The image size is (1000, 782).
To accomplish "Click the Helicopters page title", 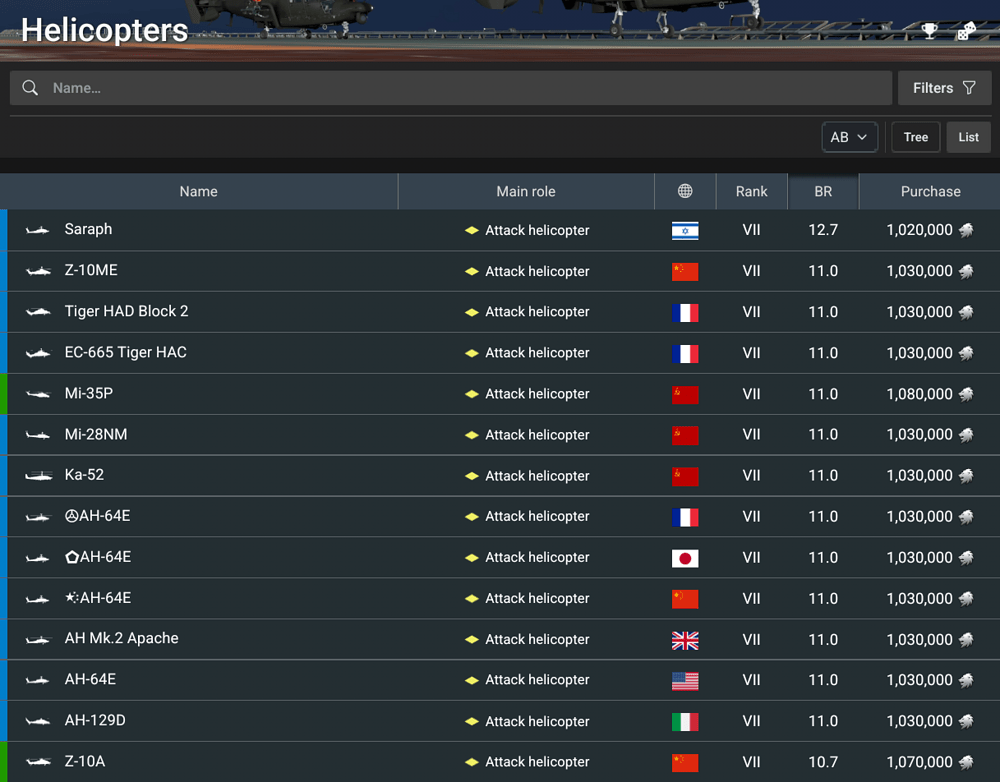I will click(x=105, y=30).
